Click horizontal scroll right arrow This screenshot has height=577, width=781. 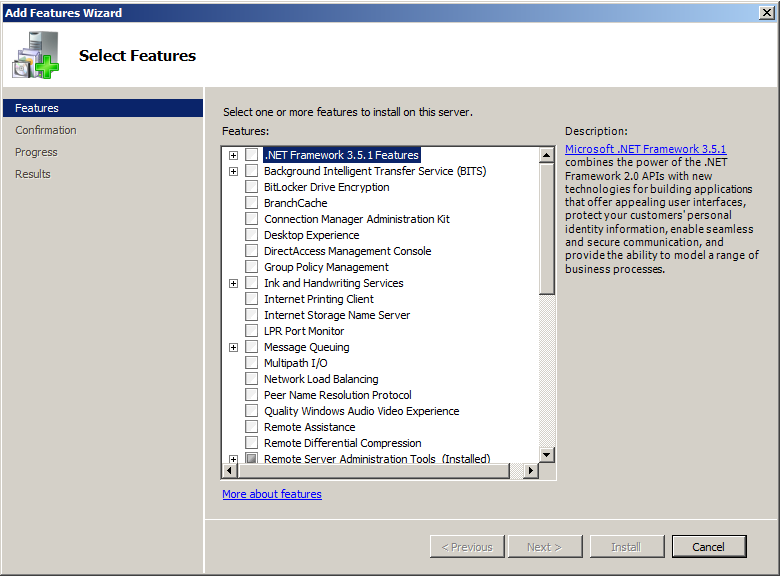[531, 470]
